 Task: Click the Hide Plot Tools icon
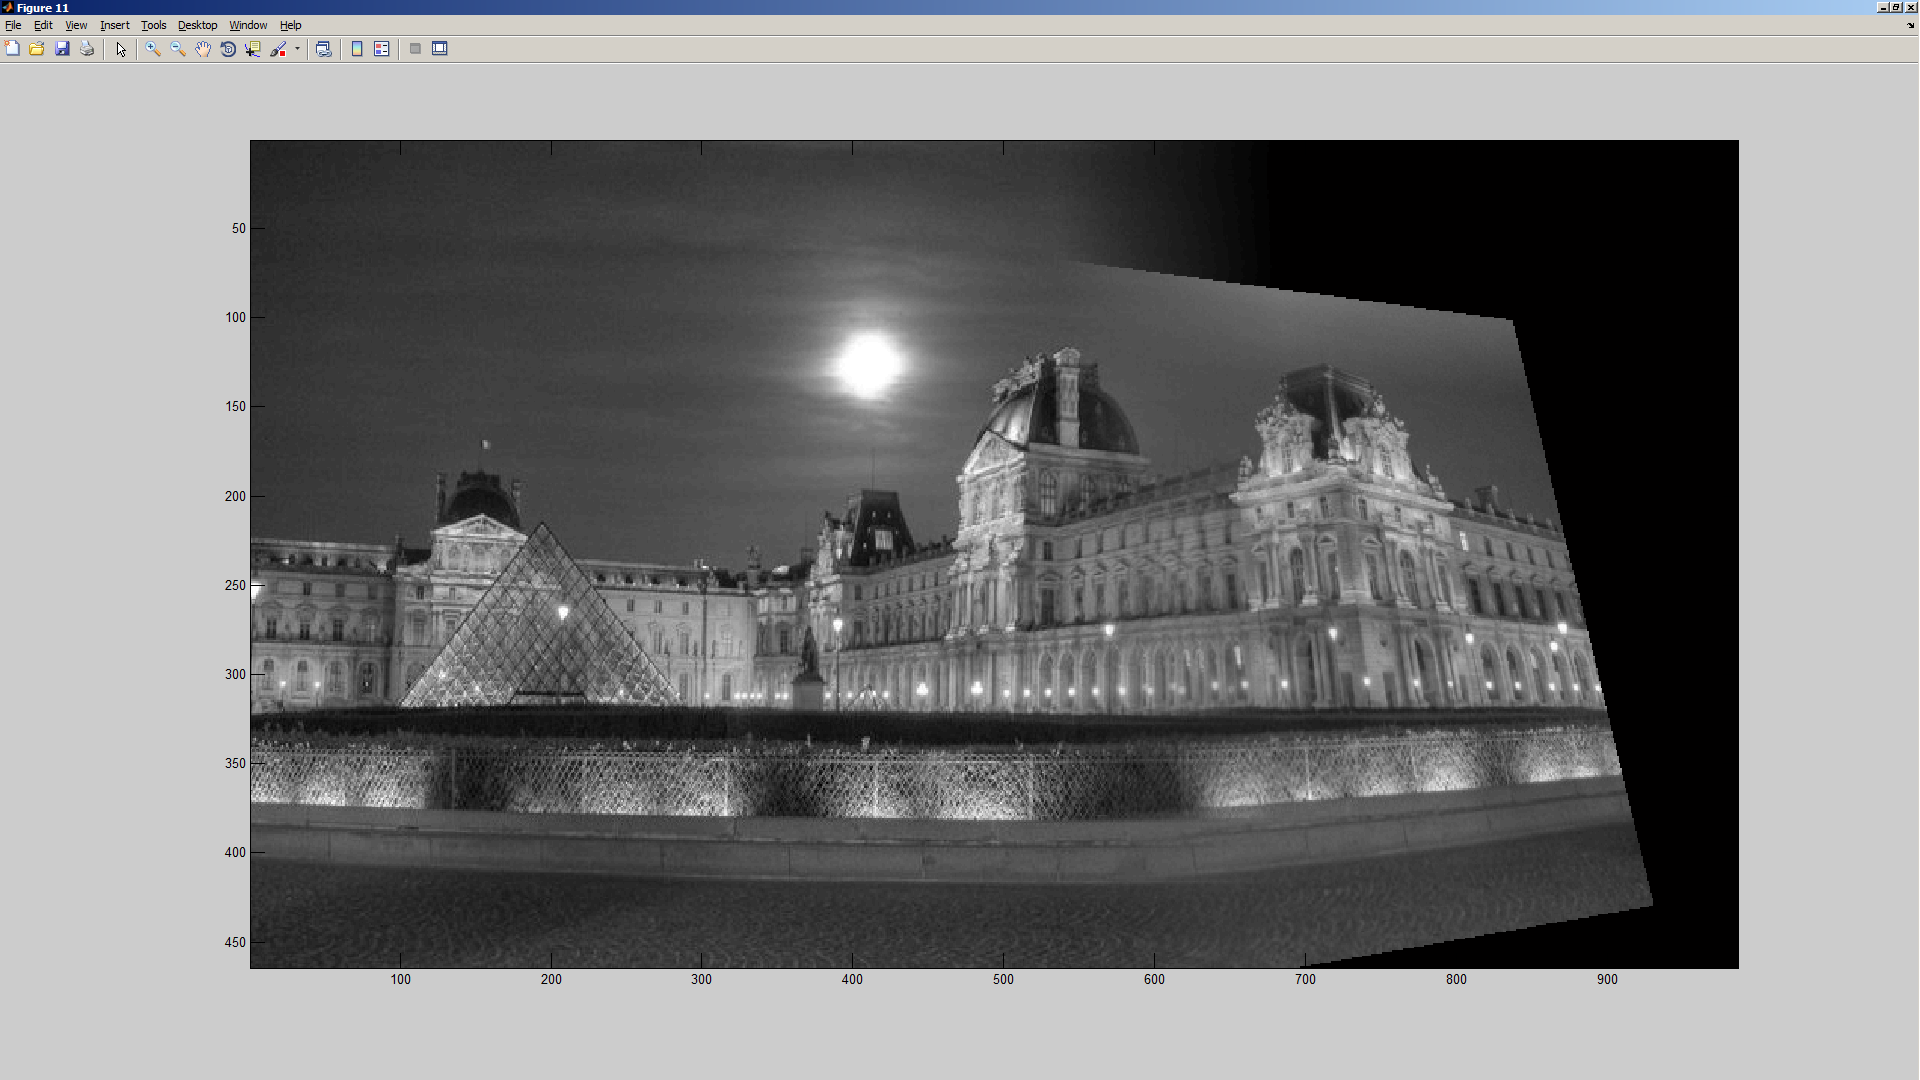415,49
